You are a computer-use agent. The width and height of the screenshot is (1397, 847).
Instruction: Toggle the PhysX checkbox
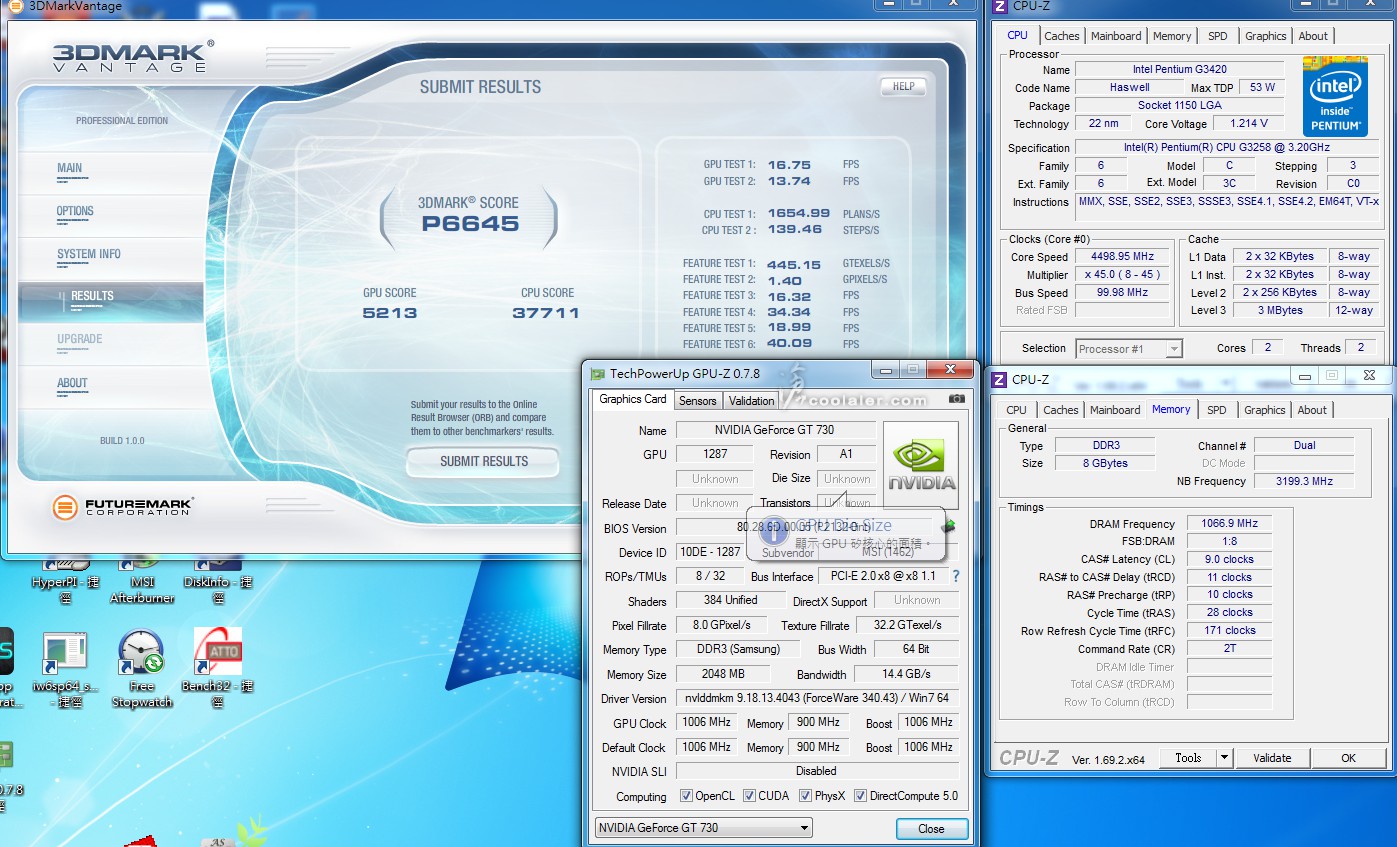coord(805,796)
